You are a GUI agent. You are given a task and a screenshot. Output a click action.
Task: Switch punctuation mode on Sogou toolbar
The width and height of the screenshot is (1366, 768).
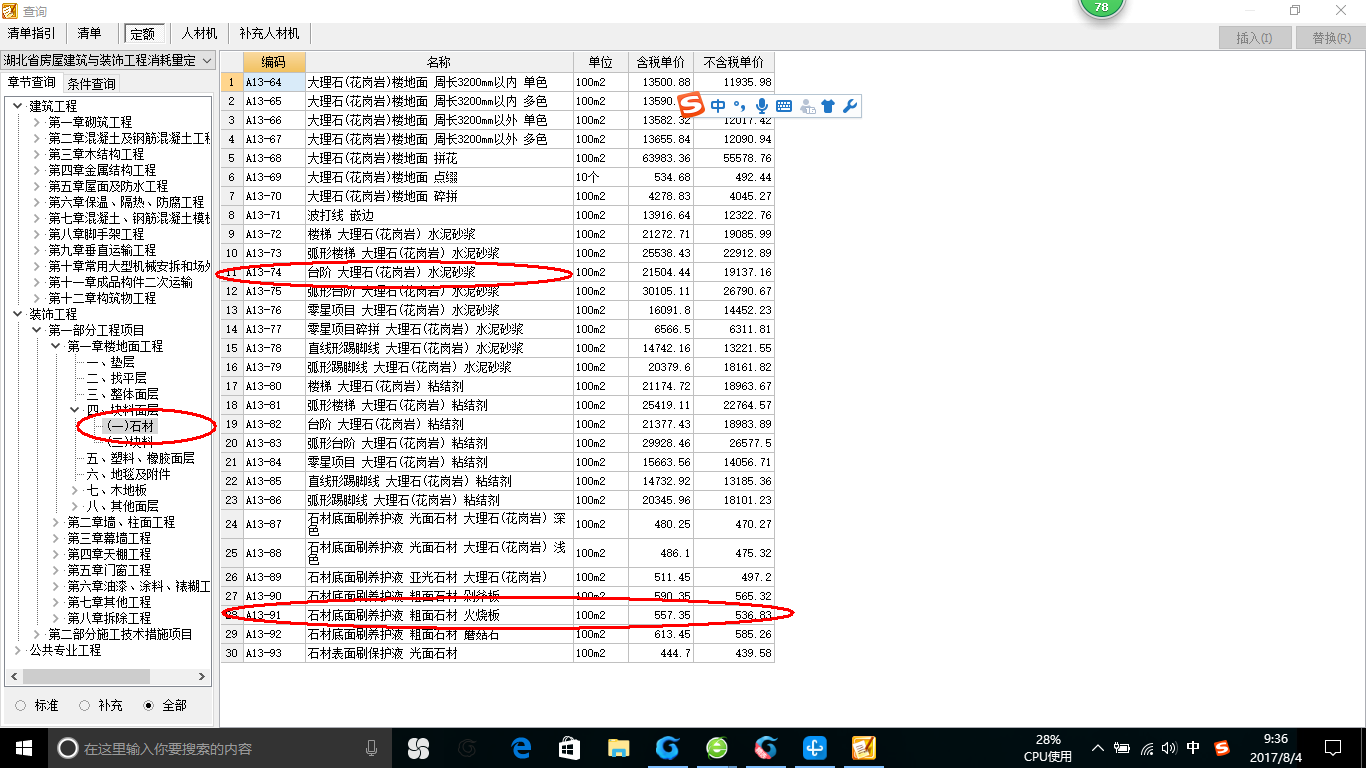(740, 106)
